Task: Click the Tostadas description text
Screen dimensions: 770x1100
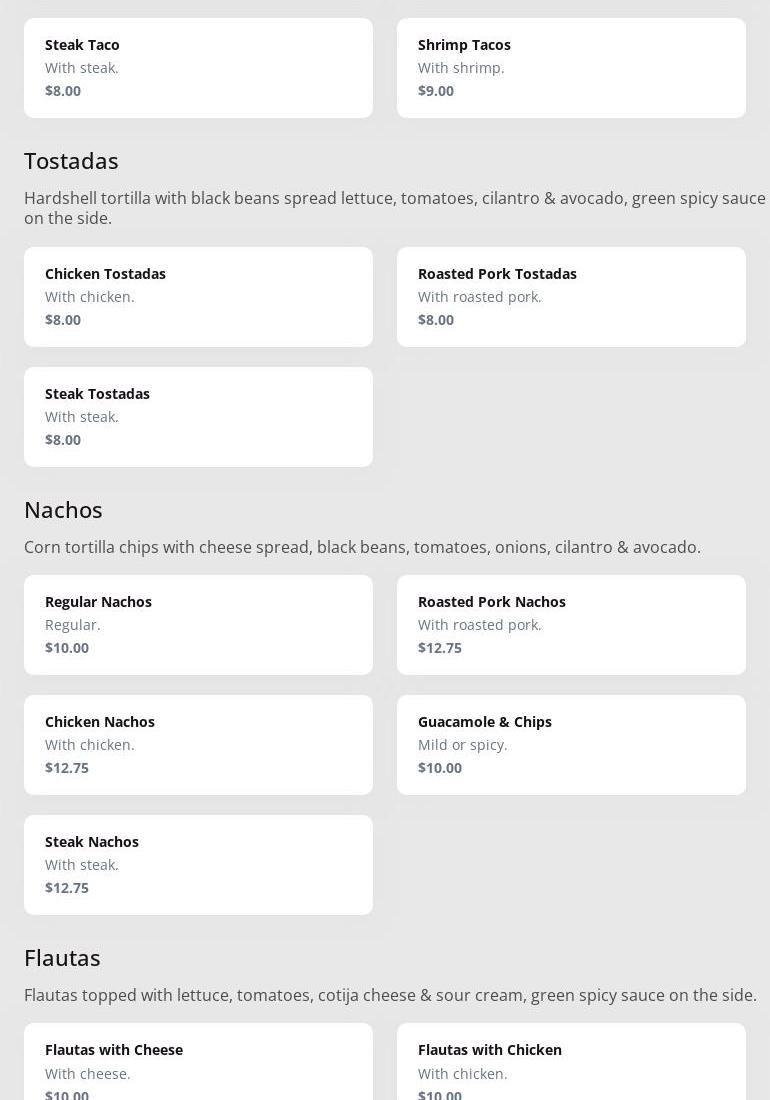Action: point(394,208)
